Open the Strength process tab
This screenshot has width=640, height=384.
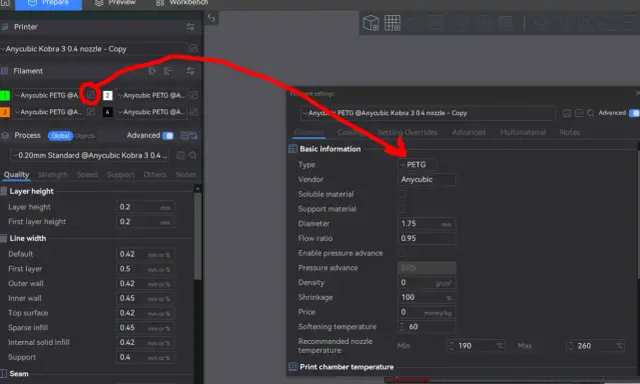coord(53,175)
